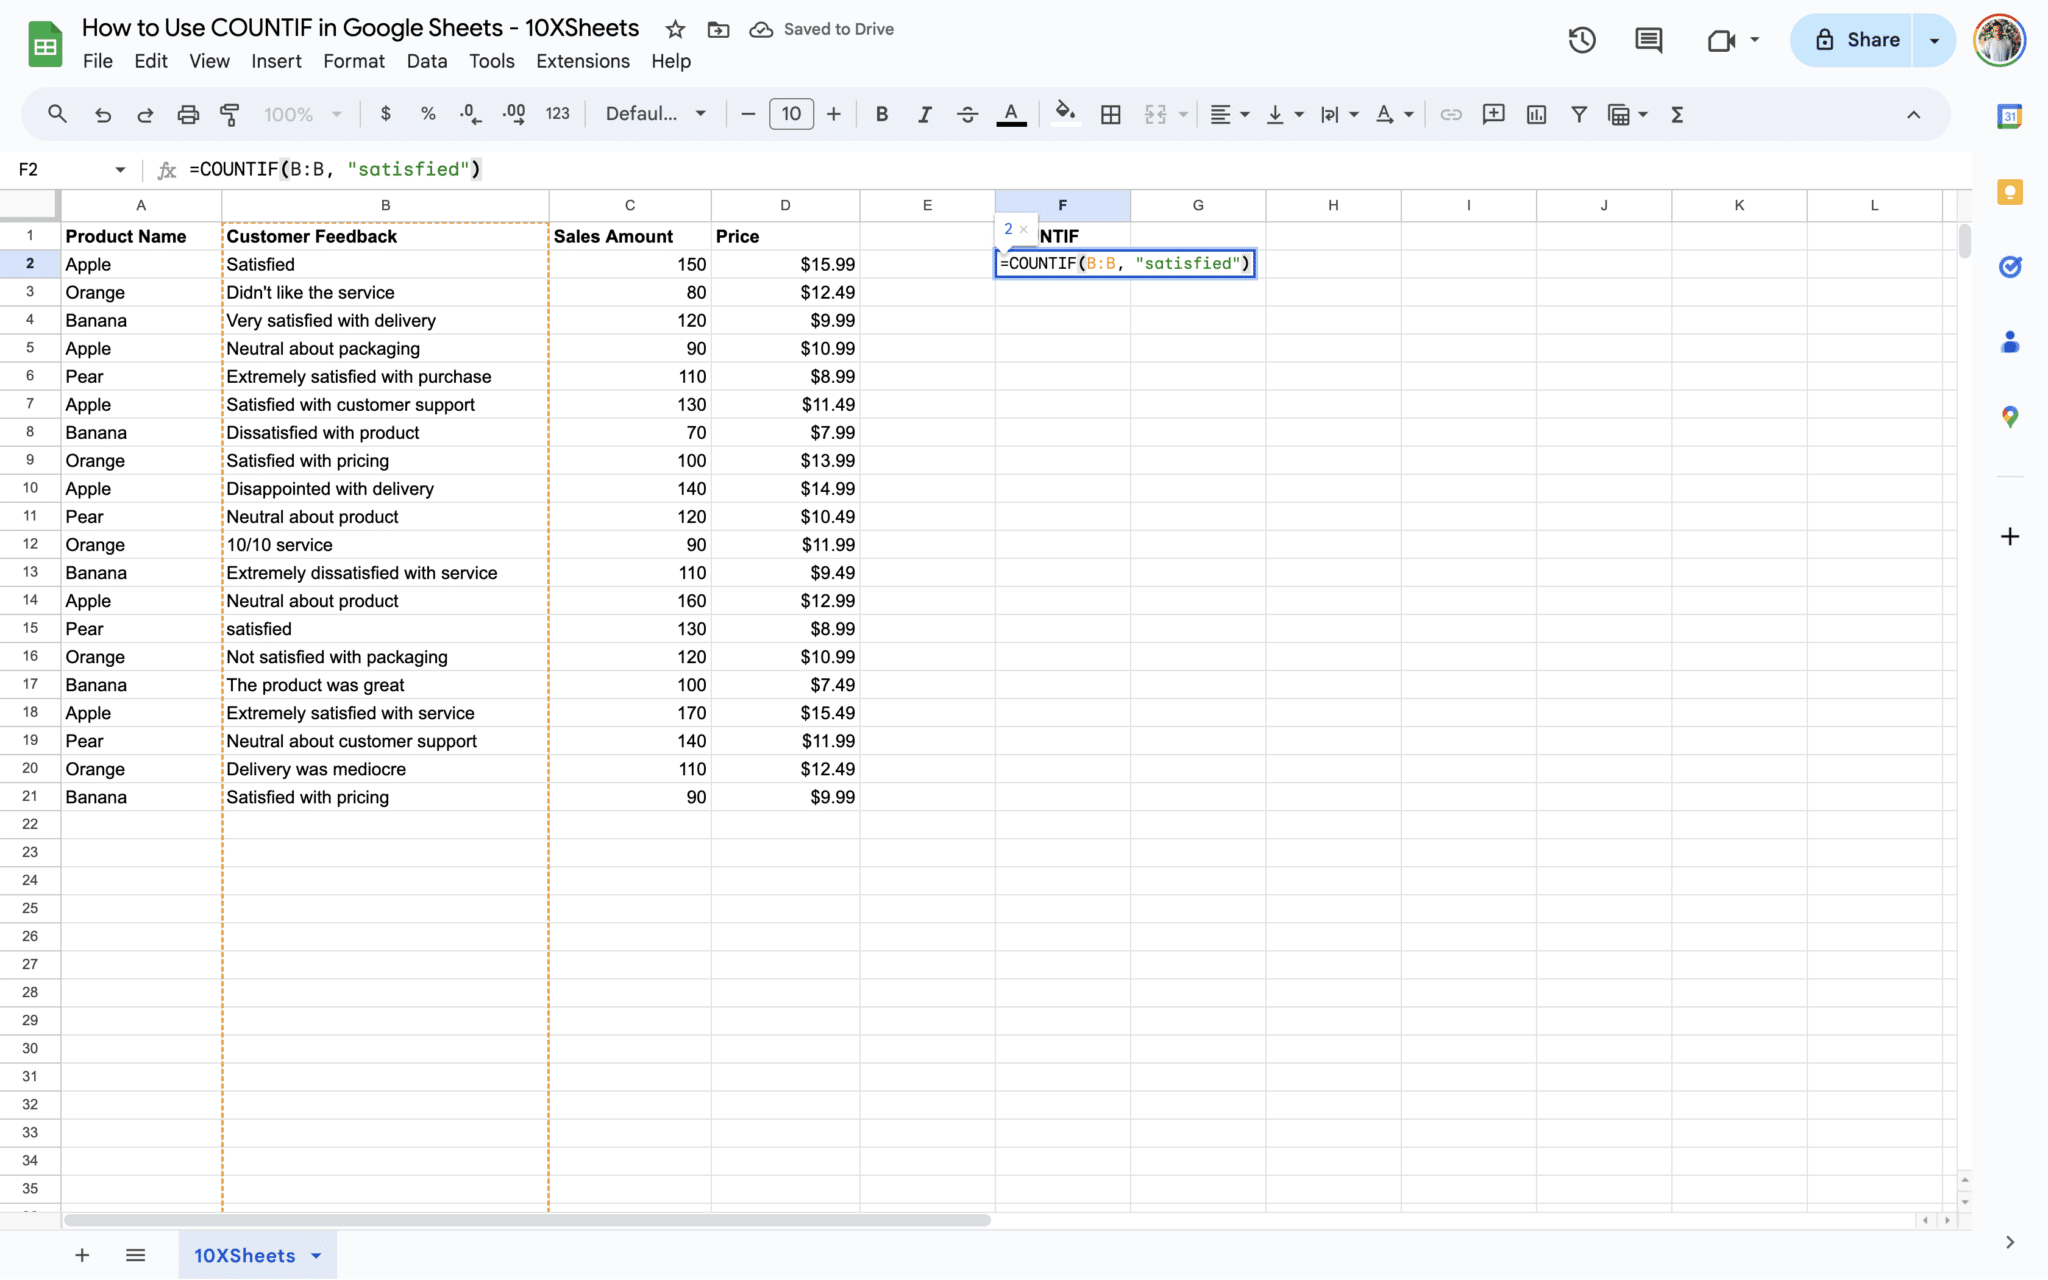2048x1280 pixels.
Task: Click the insert comment toolbar icon
Action: (1493, 114)
